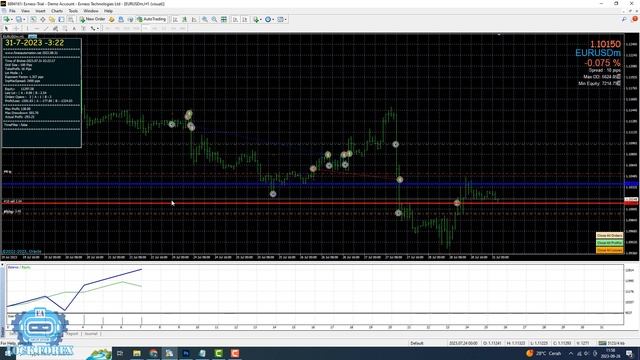Click the green Close All Profits button
The image size is (640, 360).
point(609,243)
